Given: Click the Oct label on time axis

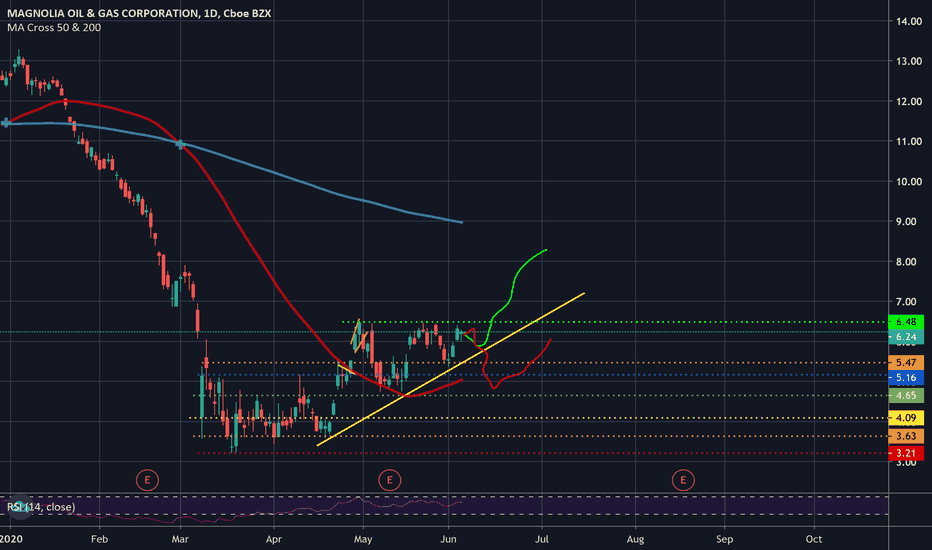Looking at the screenshot, I should tap(814, 539).
